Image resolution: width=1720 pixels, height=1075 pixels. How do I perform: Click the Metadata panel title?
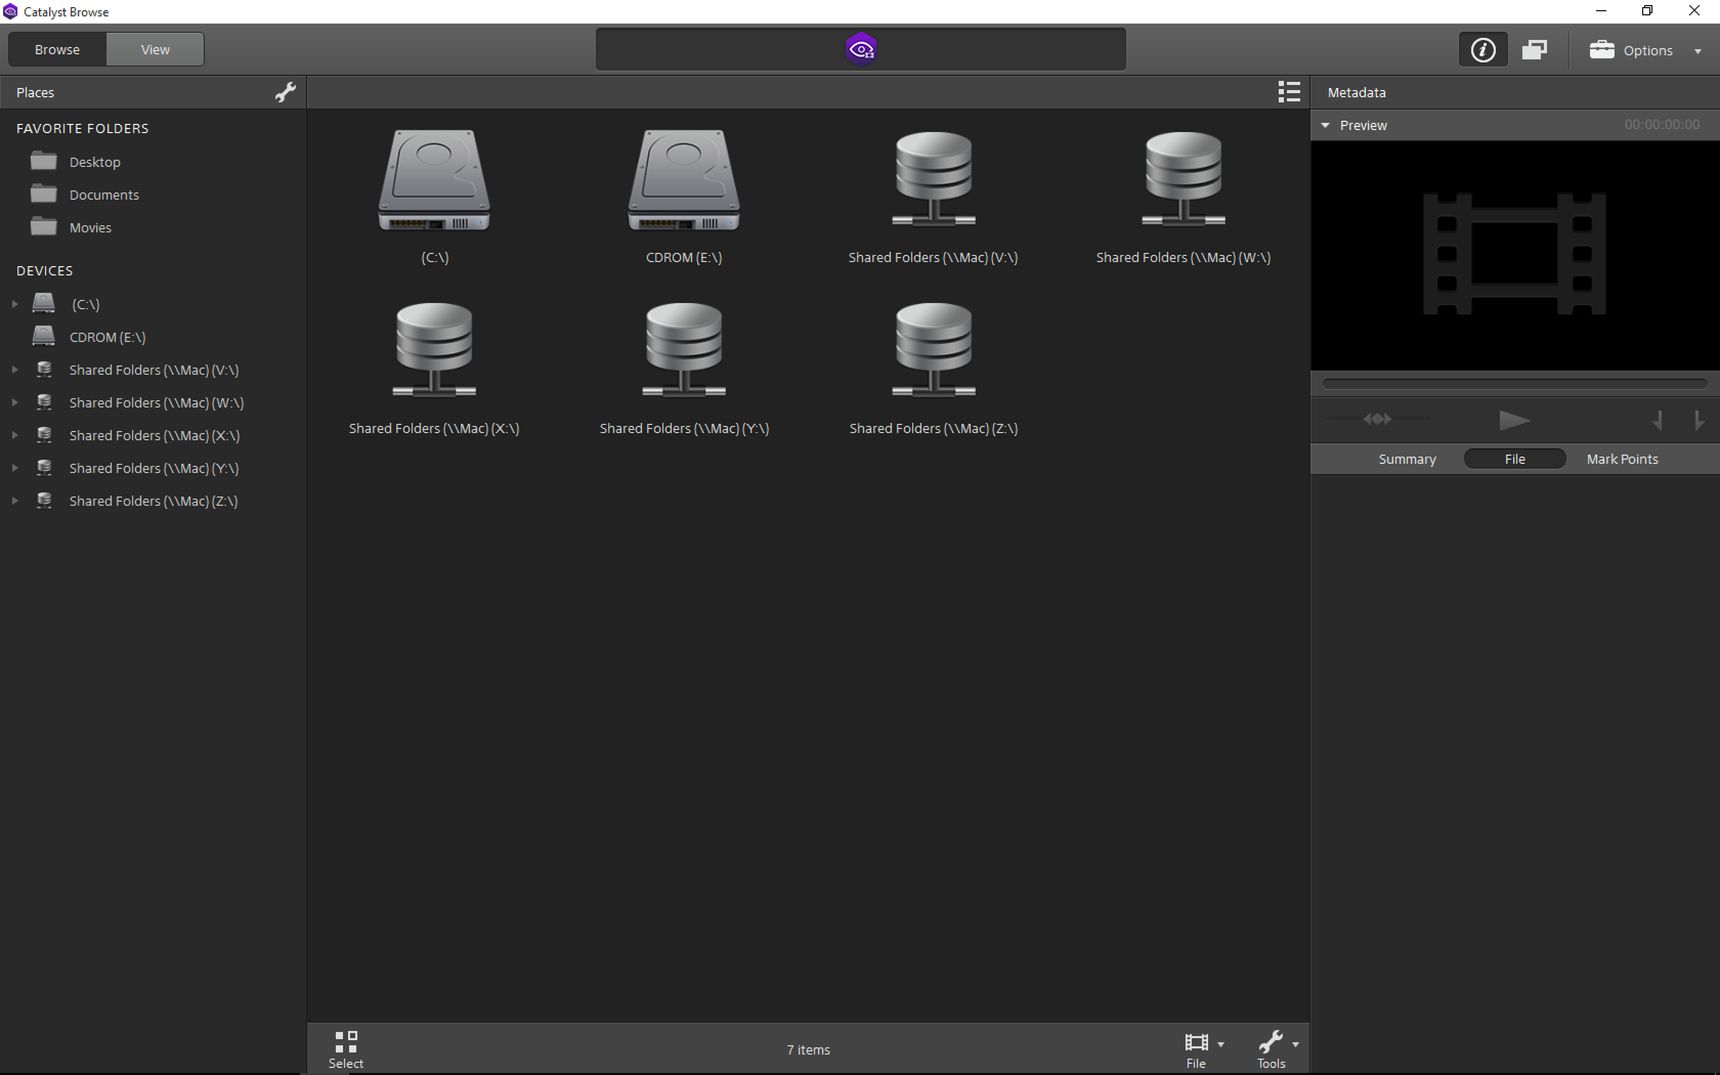[1357, 92]
